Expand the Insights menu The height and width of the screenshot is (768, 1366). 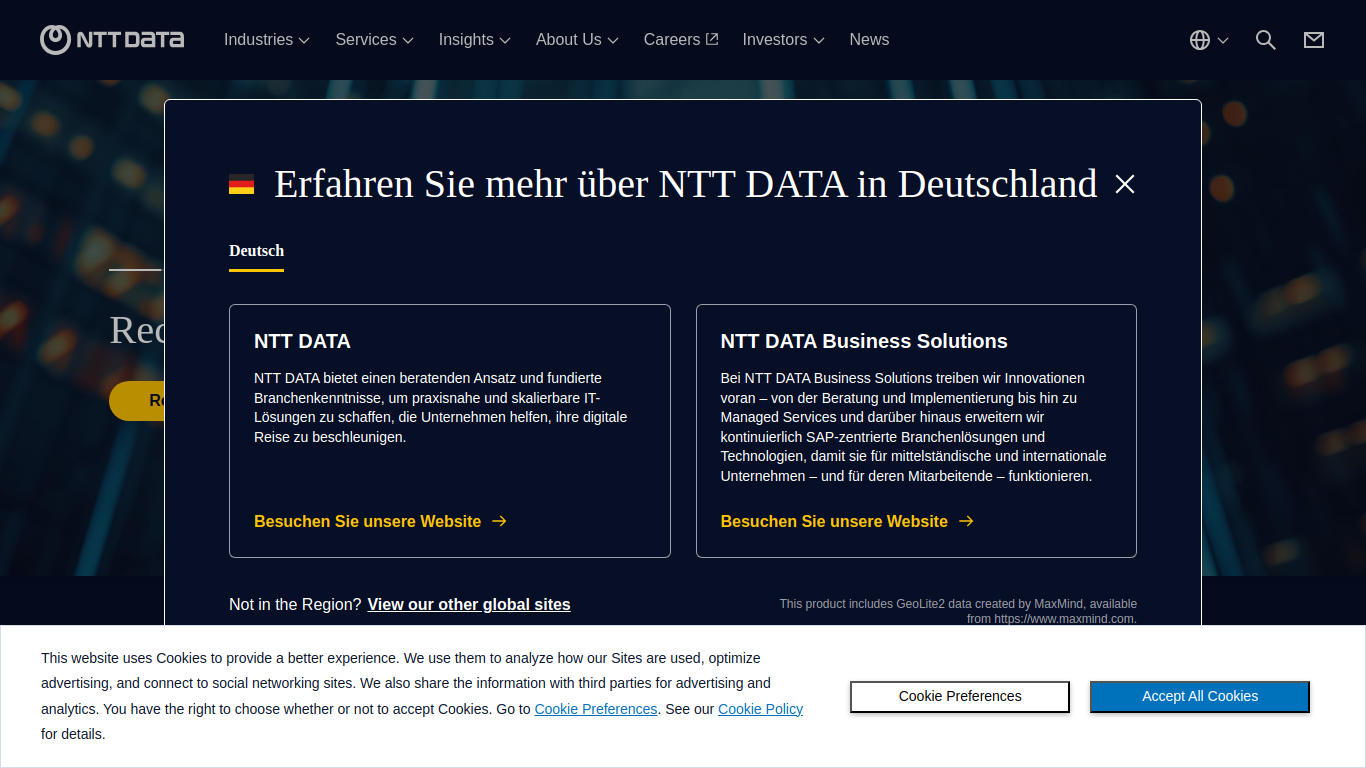474,40
